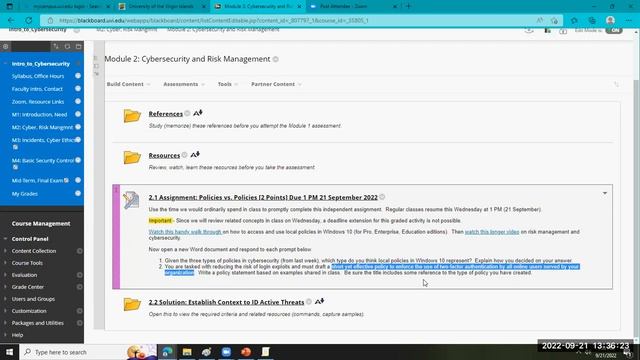This screenshot has height=360, width=640.
Task: Open File Explorer from the taskbar
Action: pyautogui.click(x=187, y=352)
